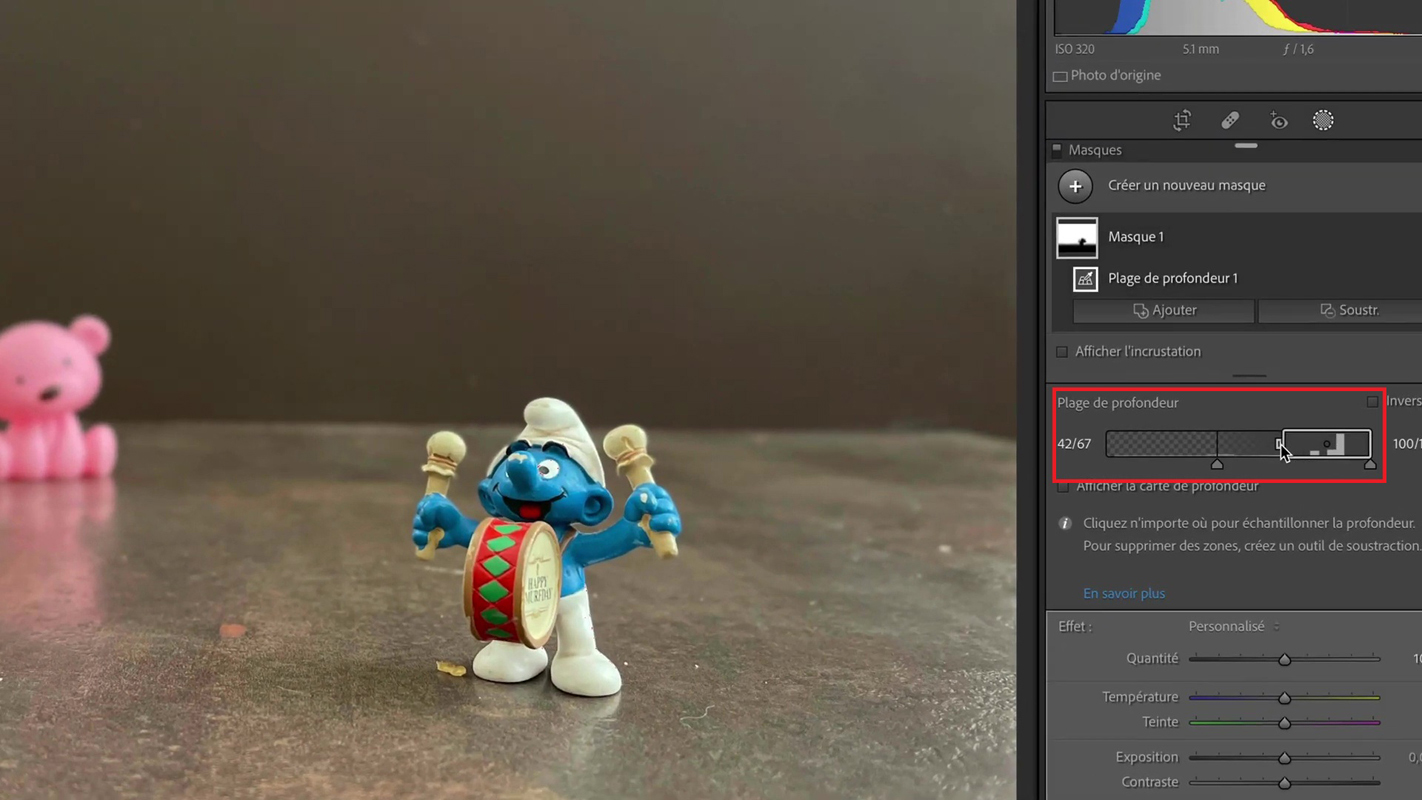The height and width of the screenshot is (800, 1422).
Task: Select the Masque 1 thumbnail
Action: (x=1077, y=238)
